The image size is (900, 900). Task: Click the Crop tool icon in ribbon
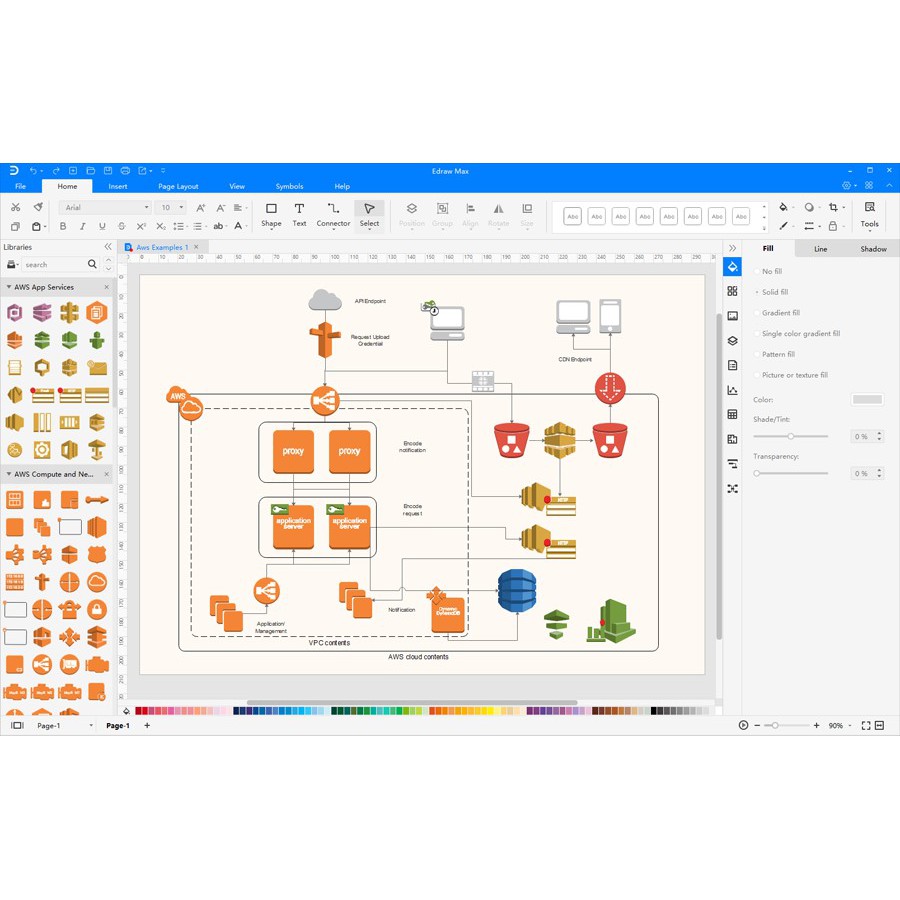(x=833, y=207)
